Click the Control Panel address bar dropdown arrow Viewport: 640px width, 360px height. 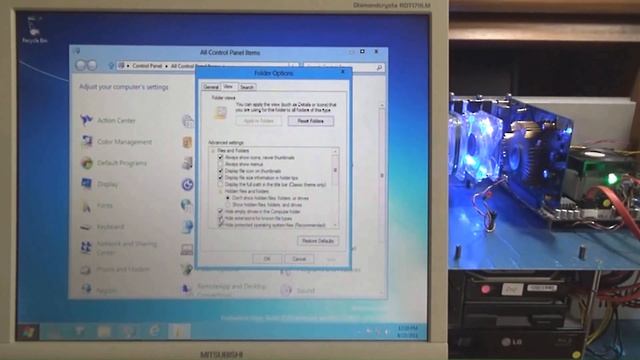[293, 66]
